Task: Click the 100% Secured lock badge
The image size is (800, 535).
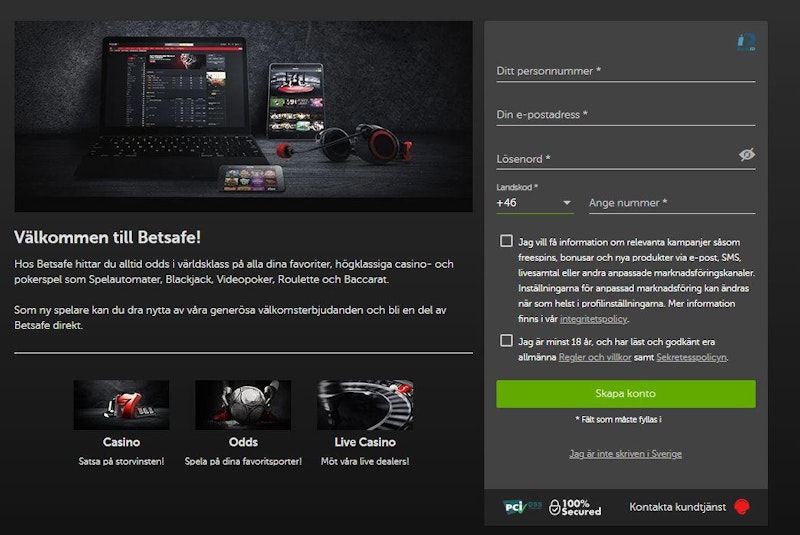Action: (x=575, y=507)
